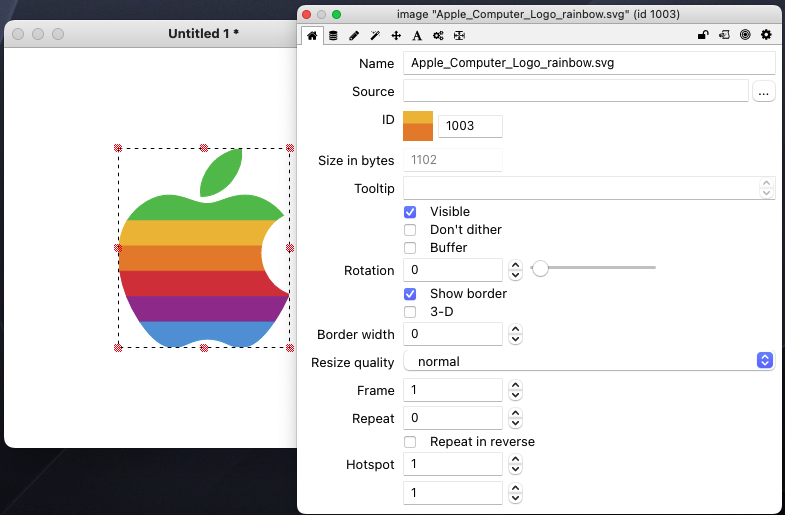This screenshot has height=515, width=785.
Task: Click the Name text field
Action: coord(589,63)
